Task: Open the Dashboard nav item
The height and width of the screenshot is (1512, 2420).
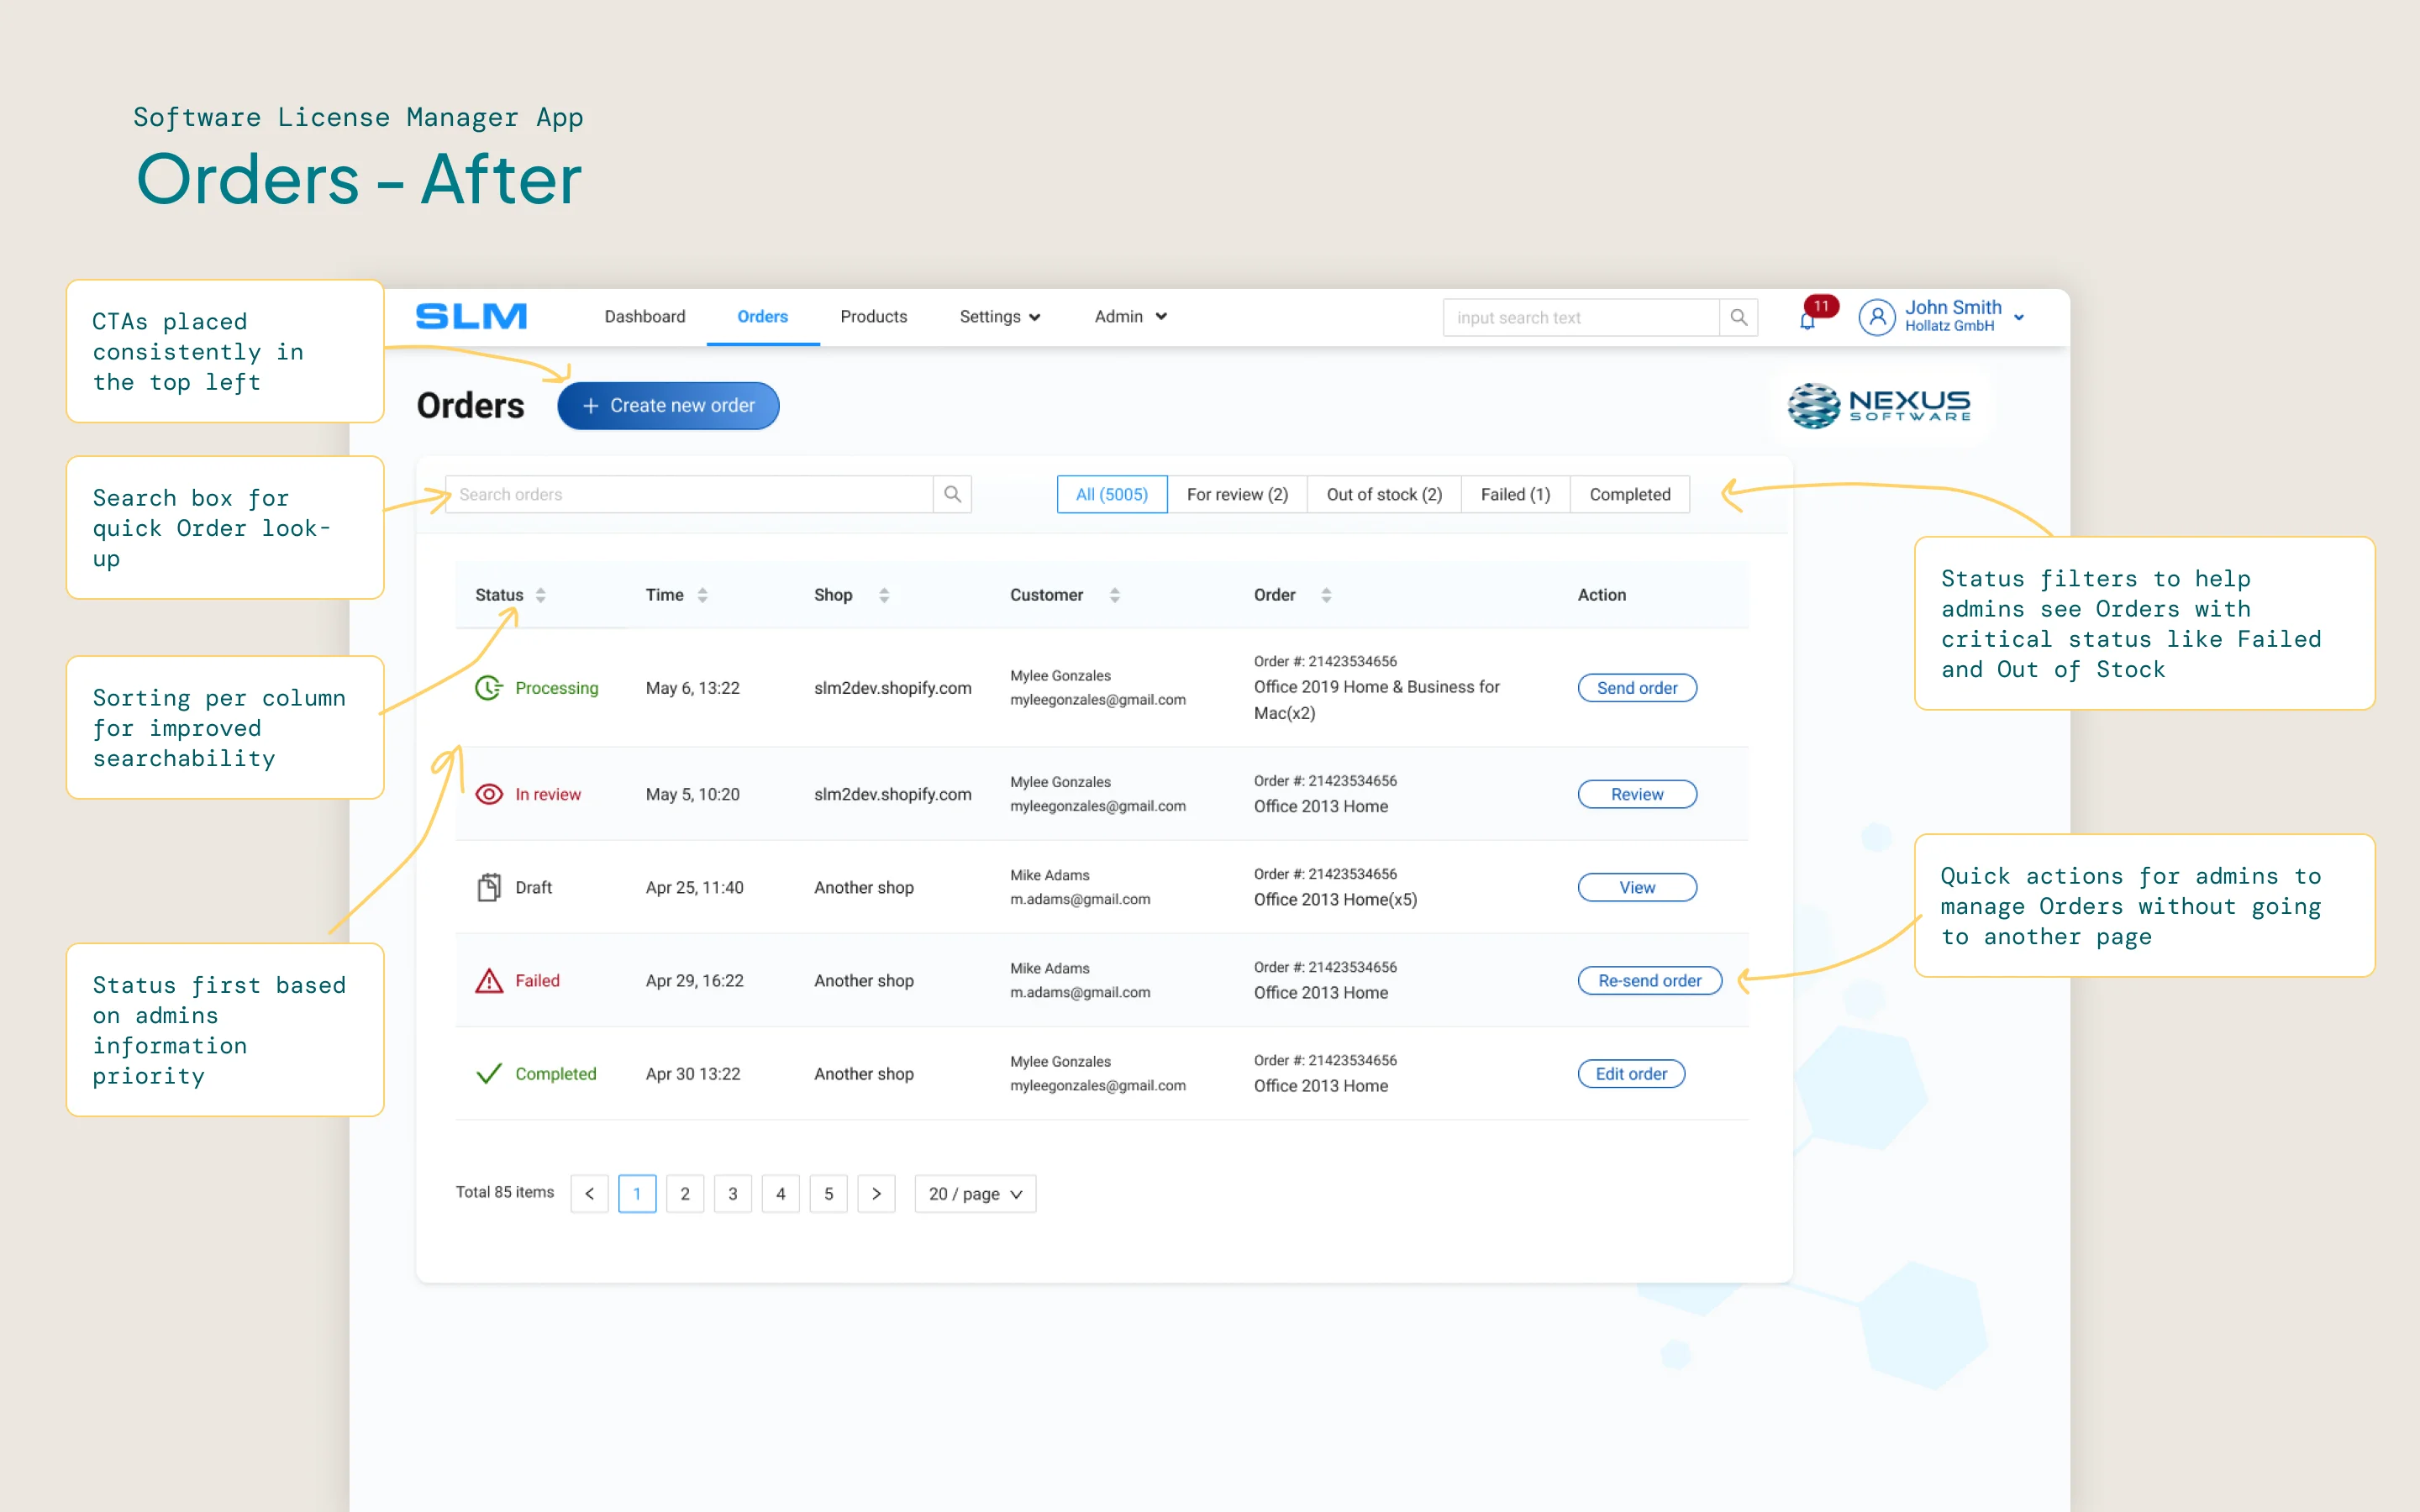Action: pos(645,317)
